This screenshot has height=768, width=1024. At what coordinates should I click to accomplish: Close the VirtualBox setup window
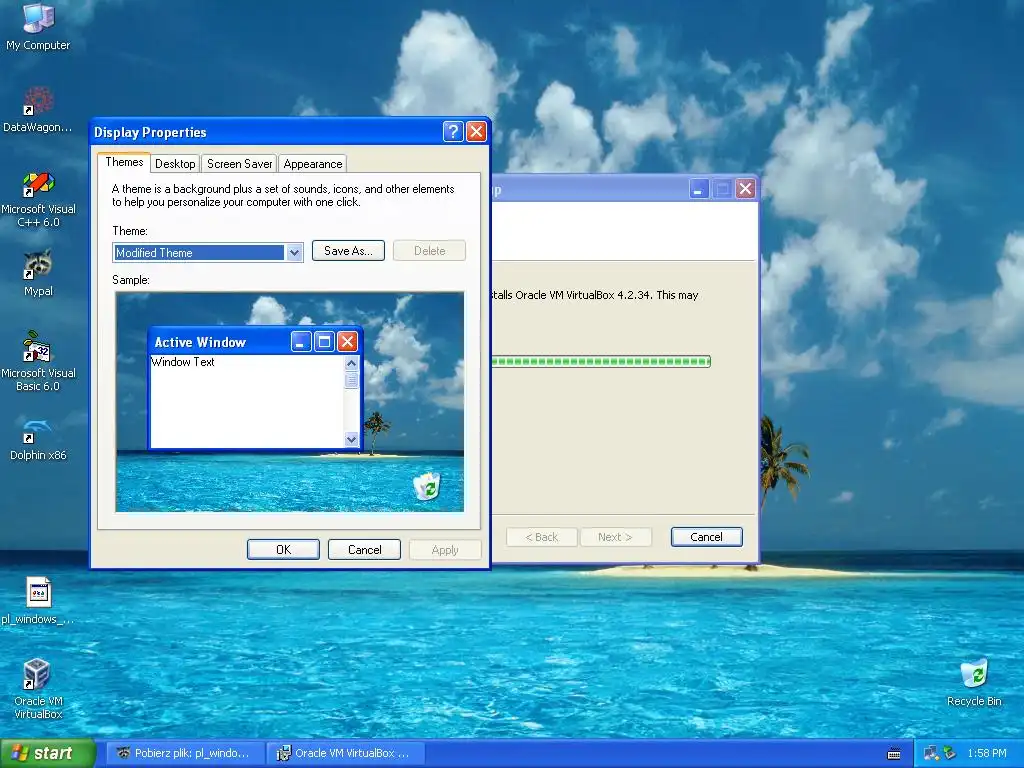click(745, 189)
